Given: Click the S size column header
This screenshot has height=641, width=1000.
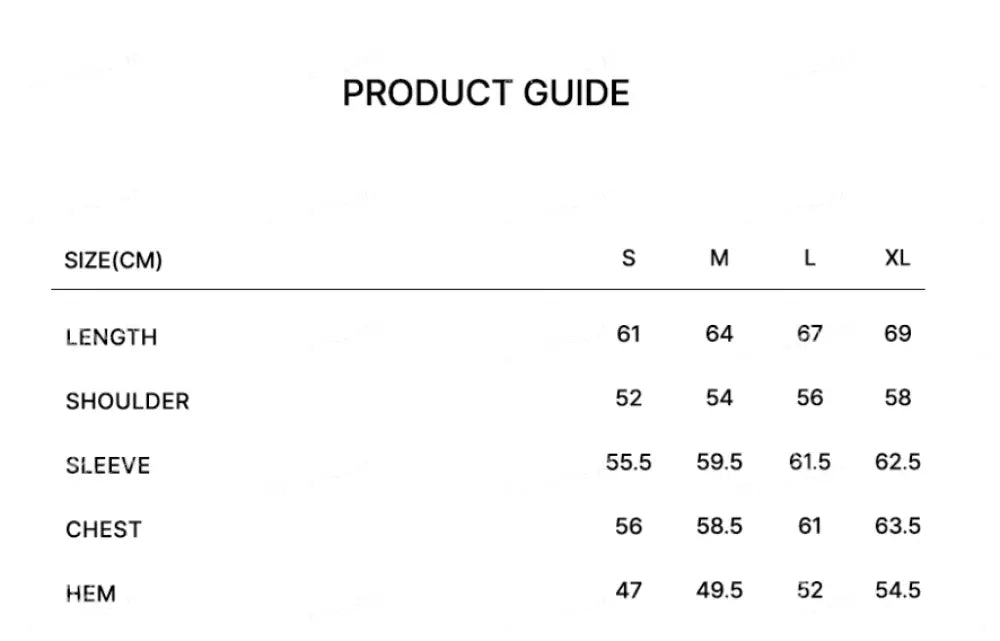Looking at the screenshot, I should click(628, 258).
